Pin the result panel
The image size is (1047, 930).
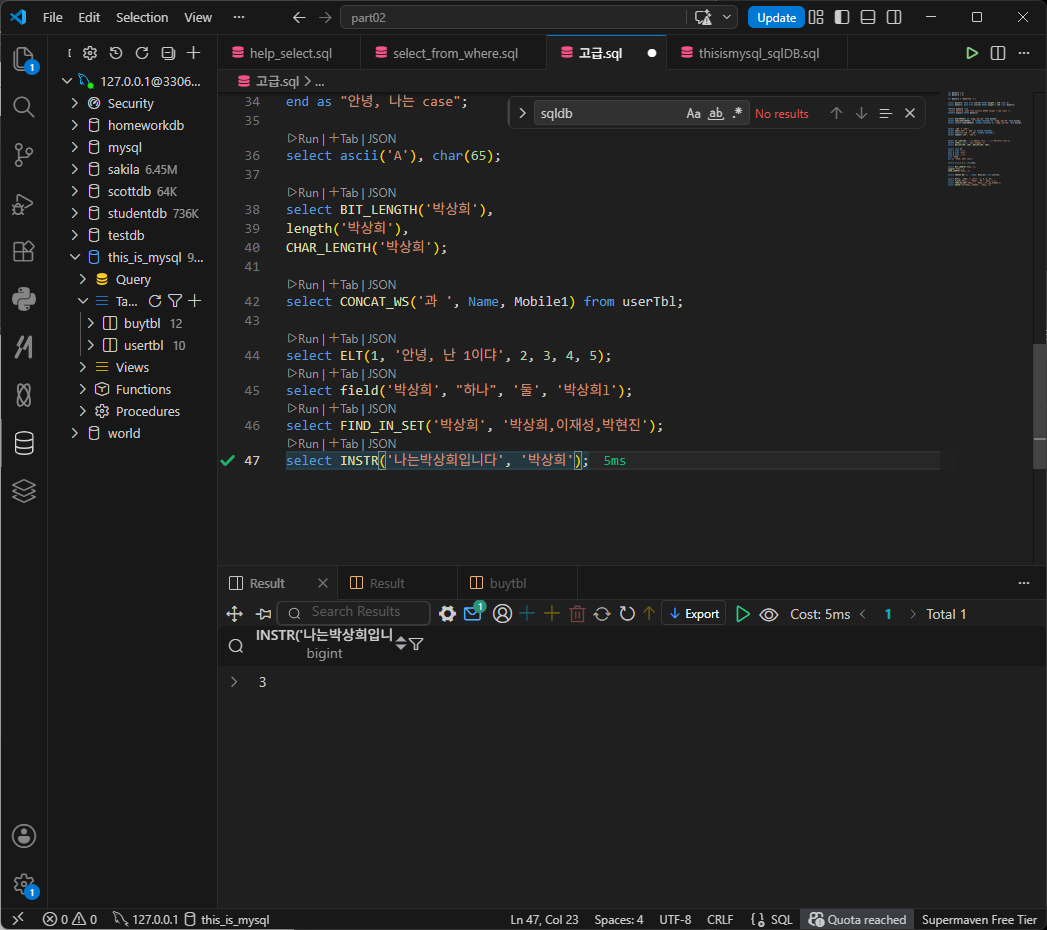[264, 614]
